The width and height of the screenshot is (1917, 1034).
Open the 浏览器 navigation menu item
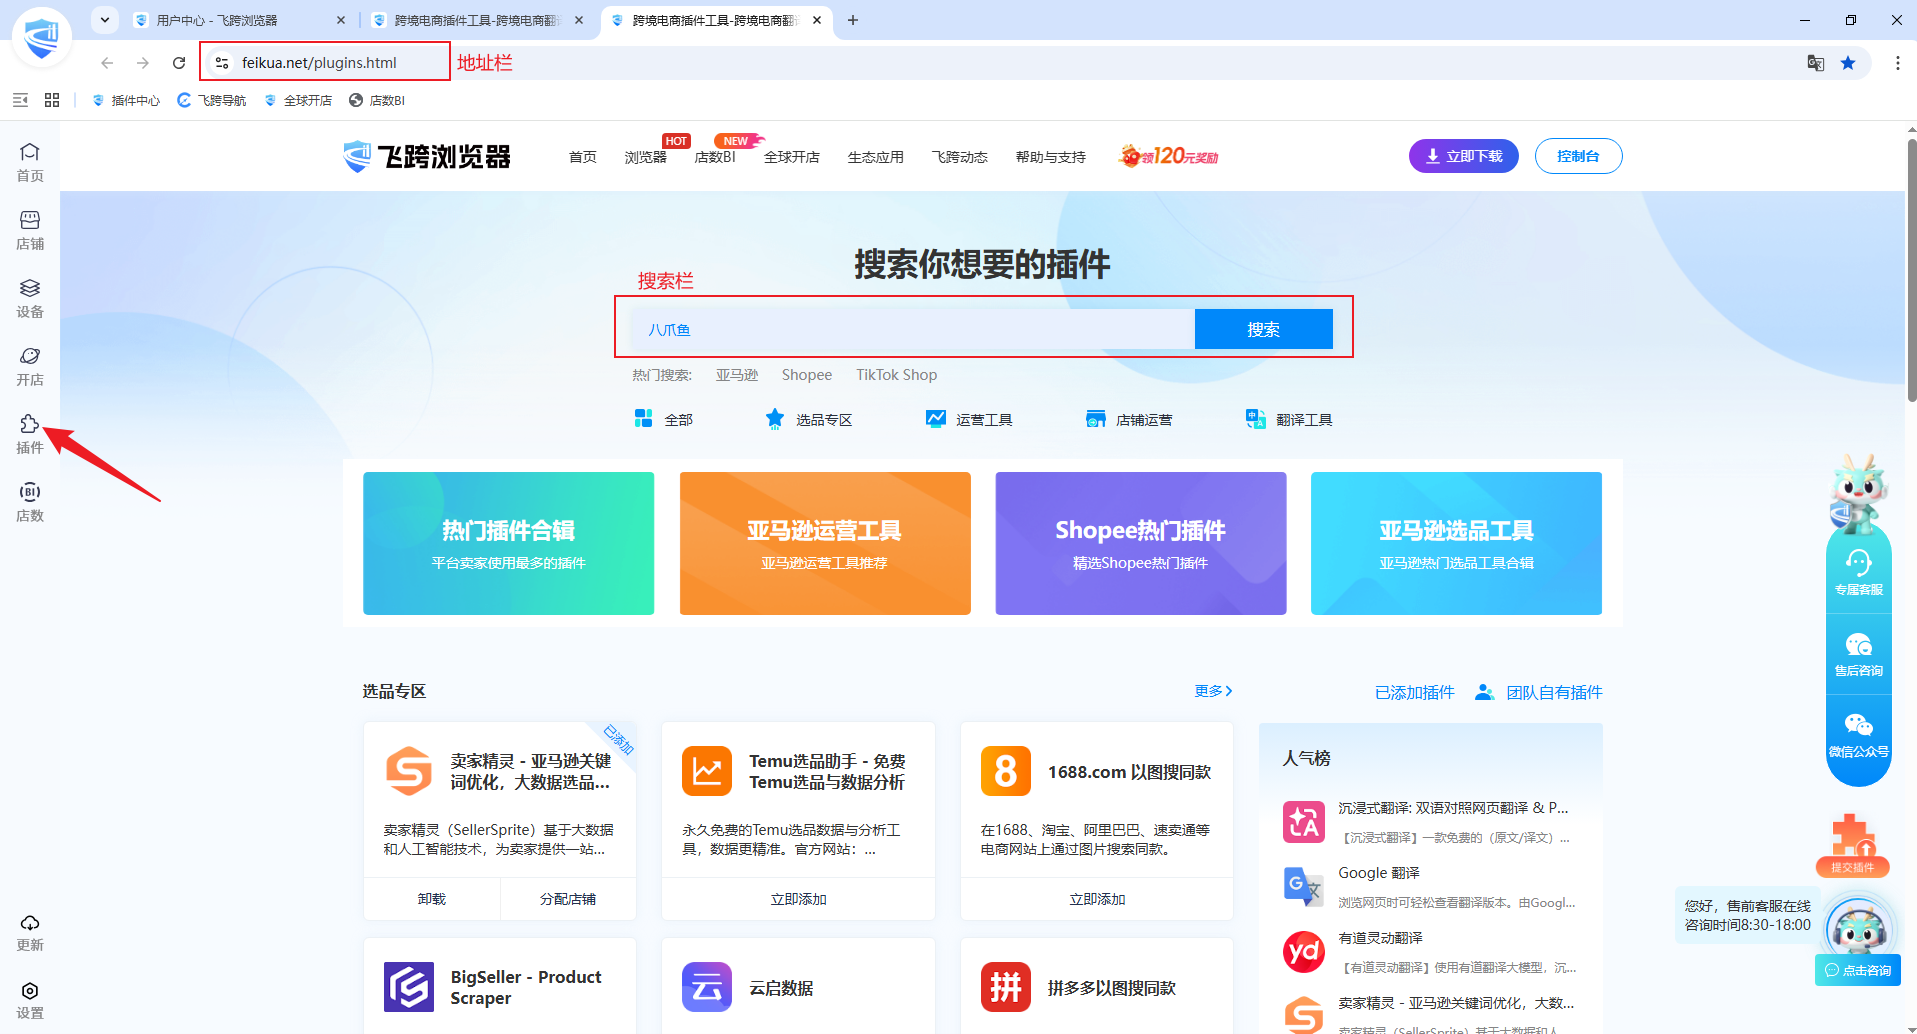click(646, 157)
